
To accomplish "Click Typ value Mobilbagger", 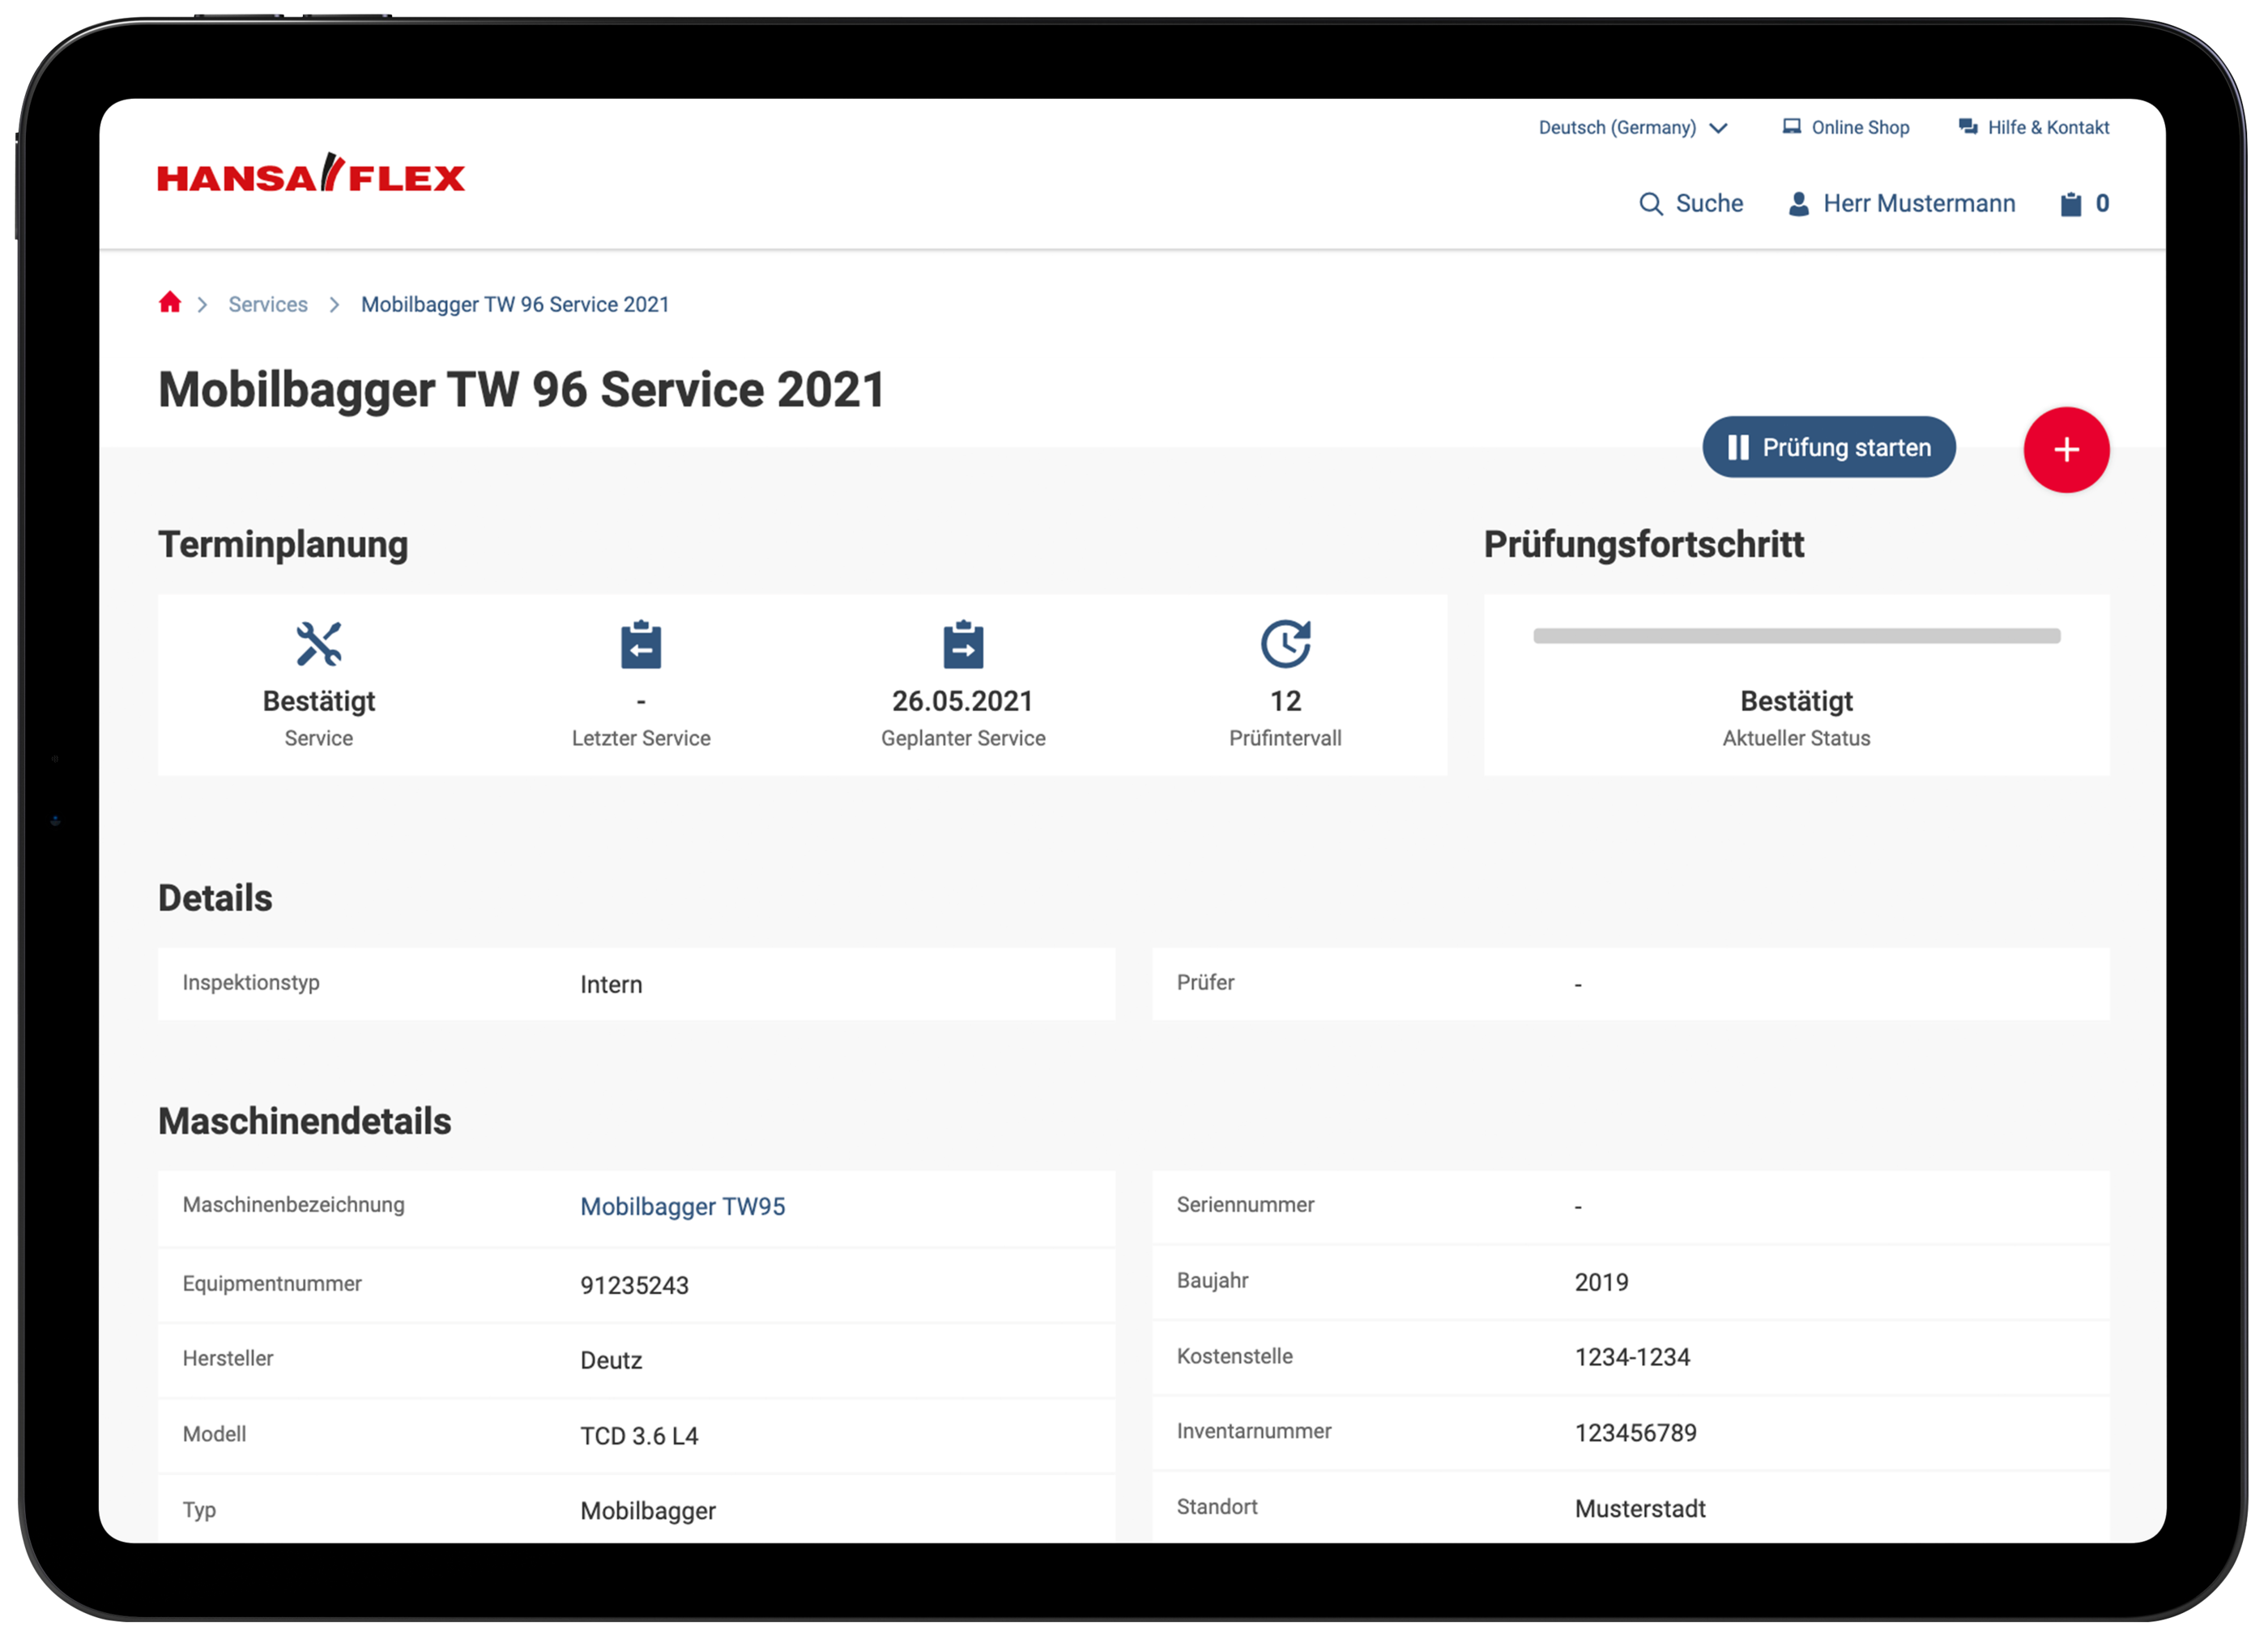I will pos(648,1511).
